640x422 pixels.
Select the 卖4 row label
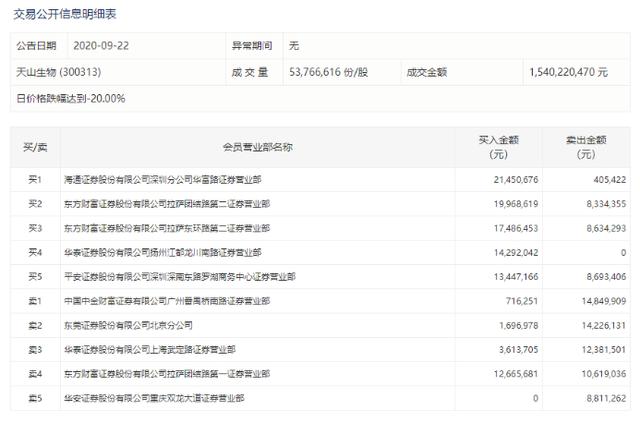coord(35,374)
